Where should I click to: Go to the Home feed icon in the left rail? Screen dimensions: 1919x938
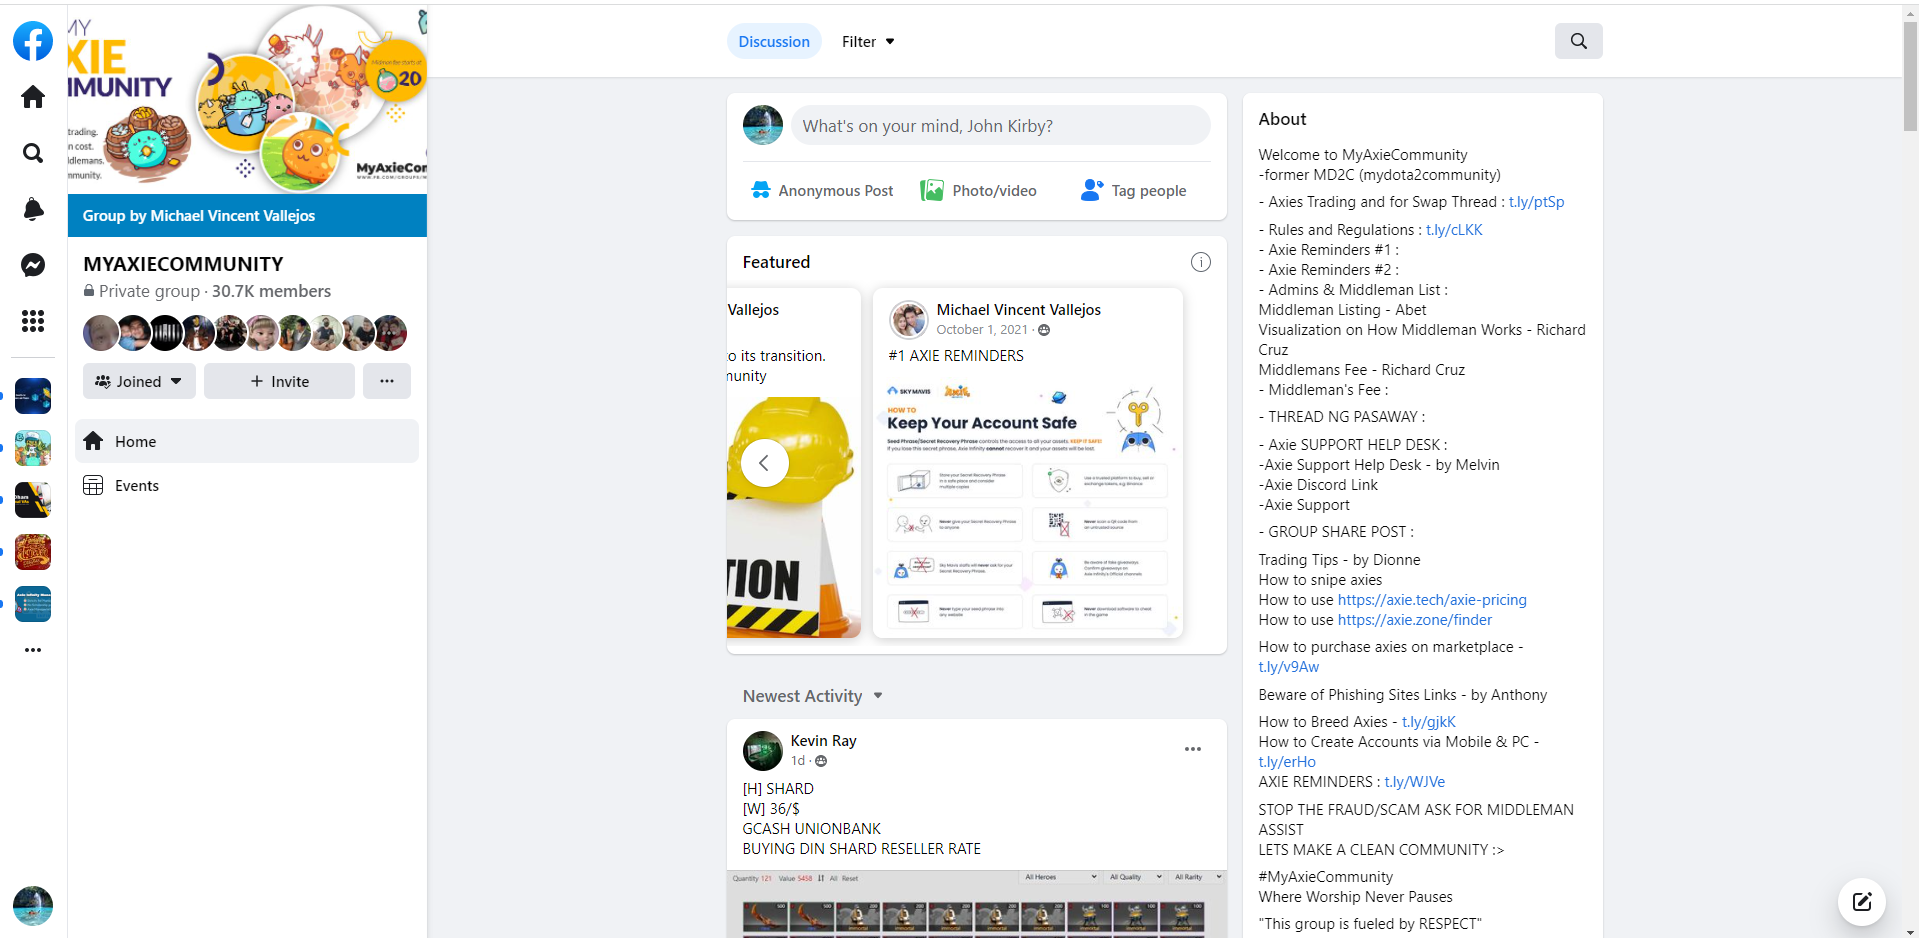[33, 97]
